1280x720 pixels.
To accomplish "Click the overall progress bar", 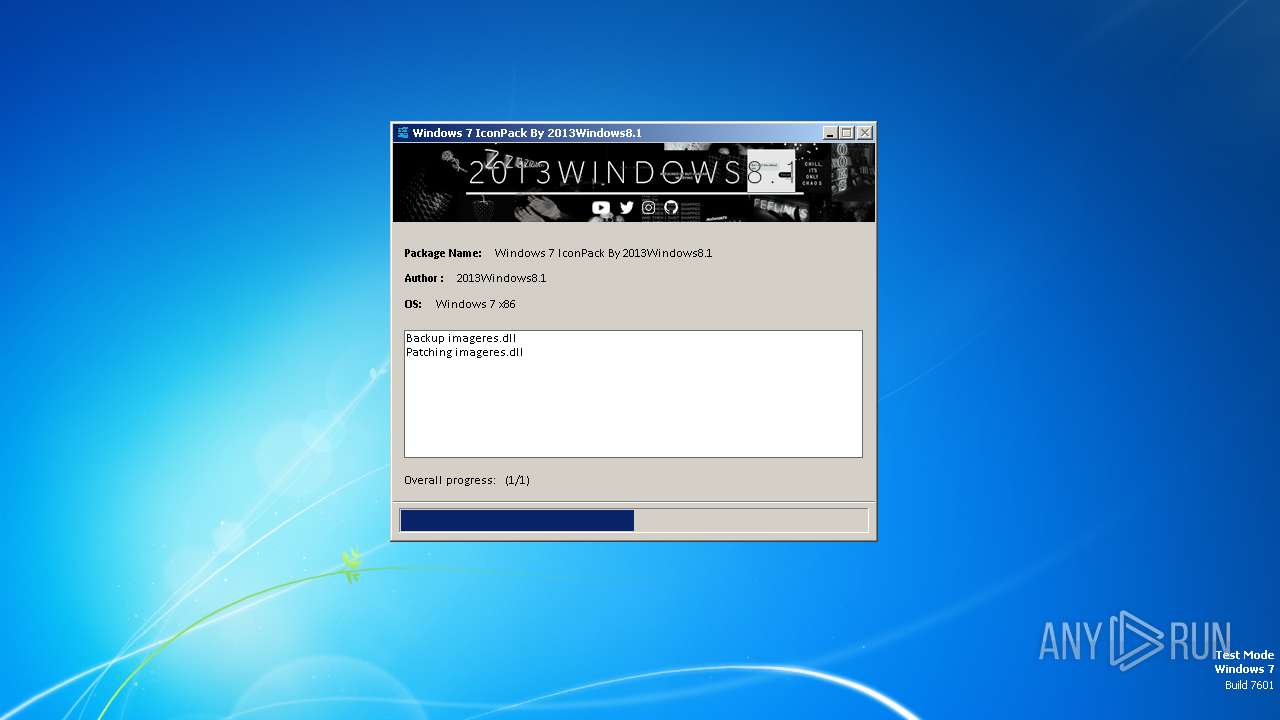I will [x=634, y=520].
